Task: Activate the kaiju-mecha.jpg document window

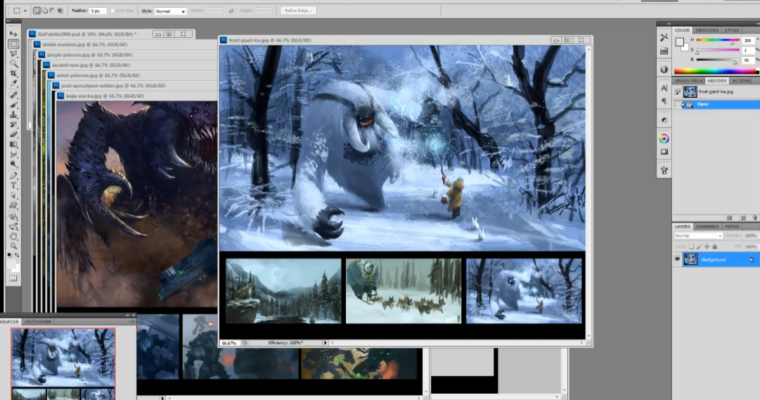Action: pyautogui.click(x=137, y=96)
